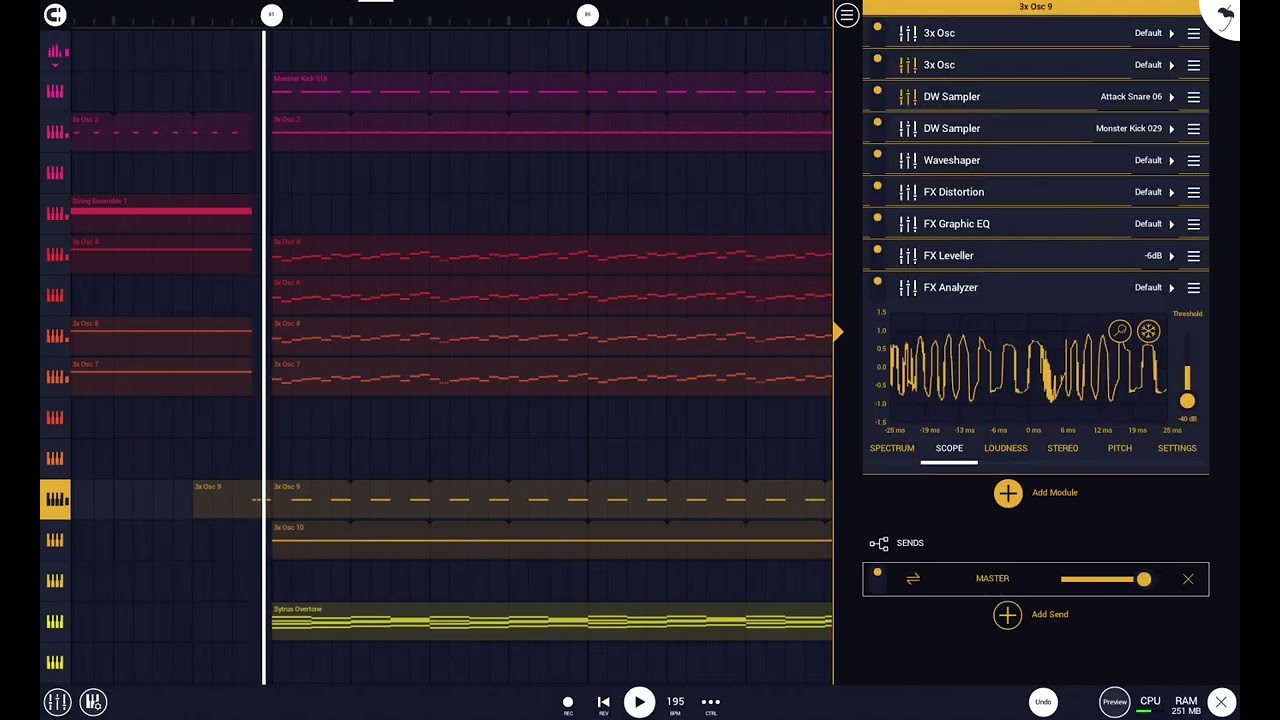
Task: Open first 3x Osc Default preset arrow
Action: point(1172,33)
